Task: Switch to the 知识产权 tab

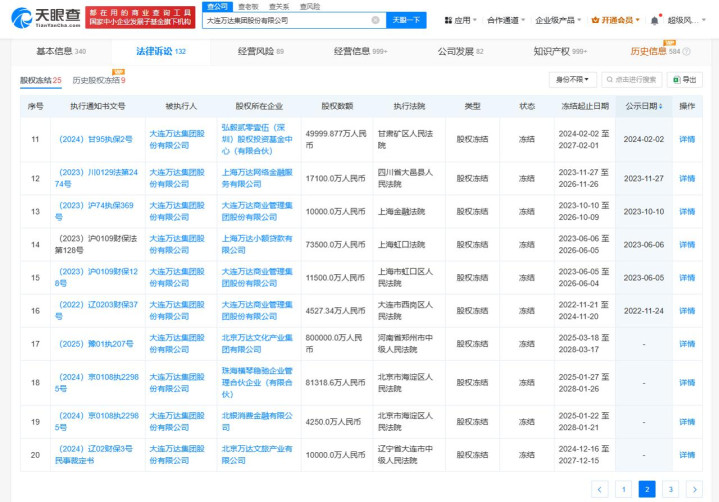Action: (x=559, y=51)
